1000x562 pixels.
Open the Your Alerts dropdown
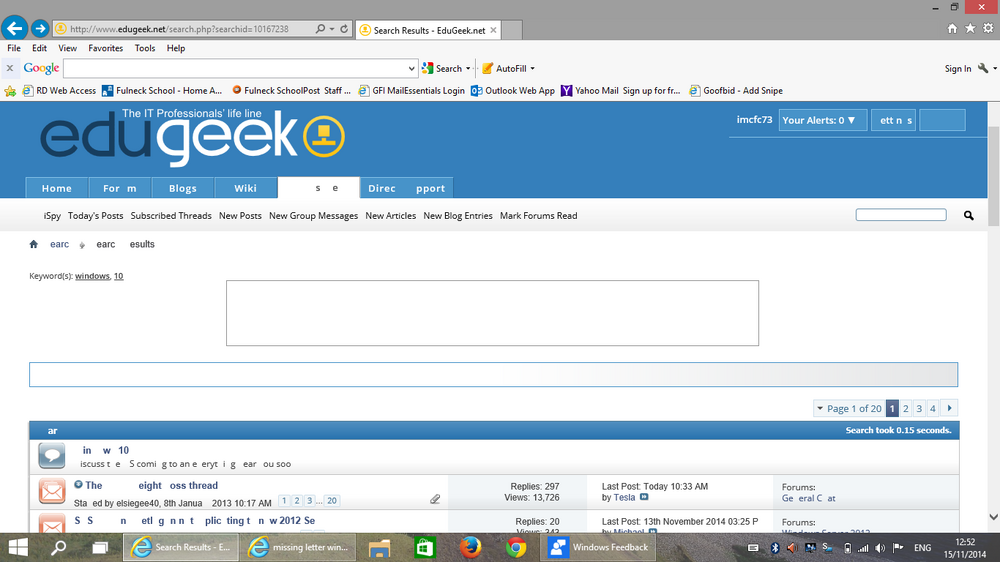pos(823,120)
